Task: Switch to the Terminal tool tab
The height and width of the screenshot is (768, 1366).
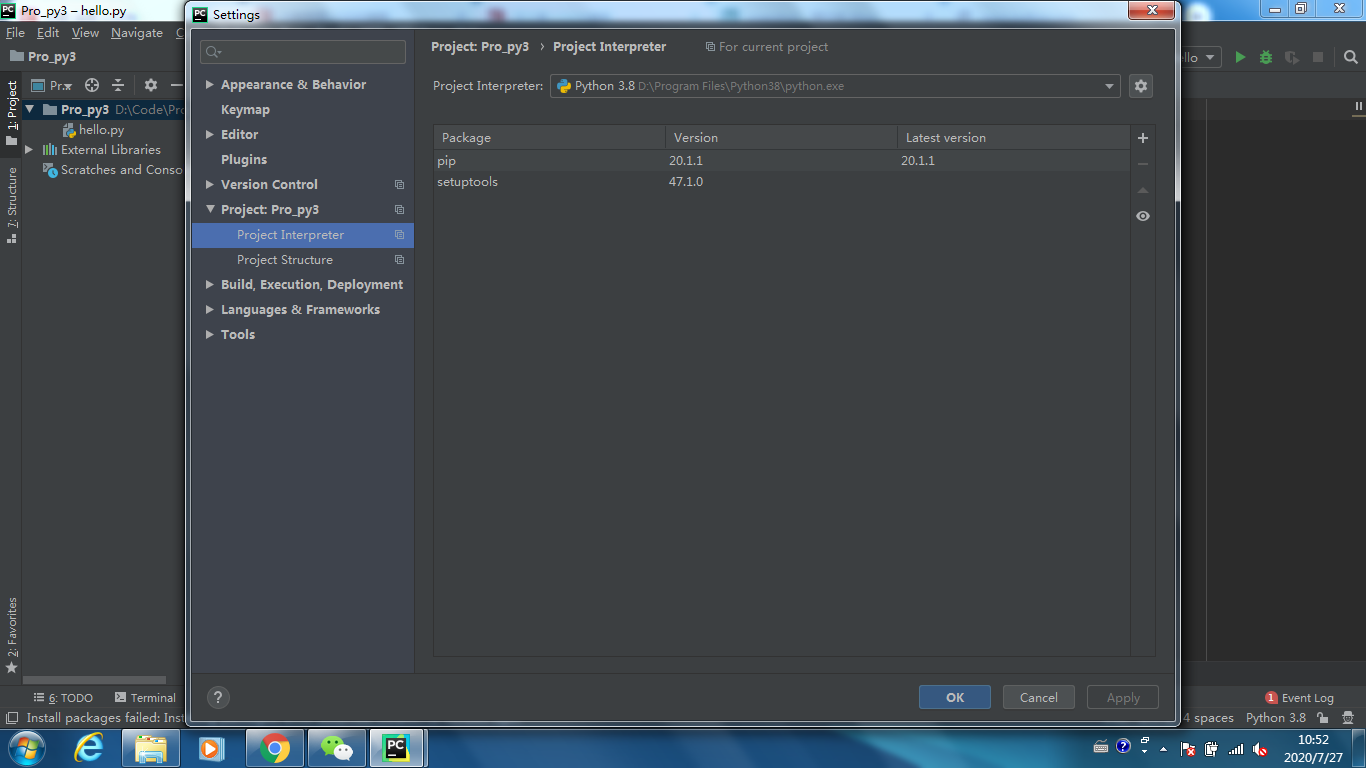Action: 145,698
